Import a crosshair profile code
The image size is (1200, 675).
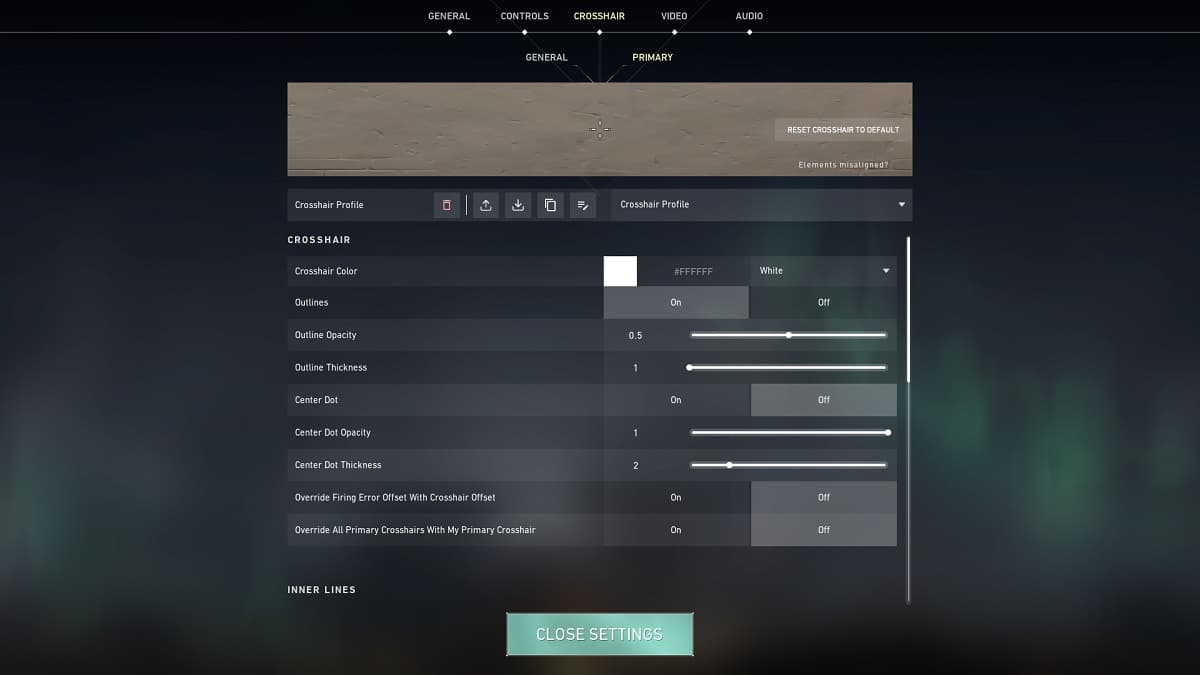pyautogui.click(x=518, y=205)
